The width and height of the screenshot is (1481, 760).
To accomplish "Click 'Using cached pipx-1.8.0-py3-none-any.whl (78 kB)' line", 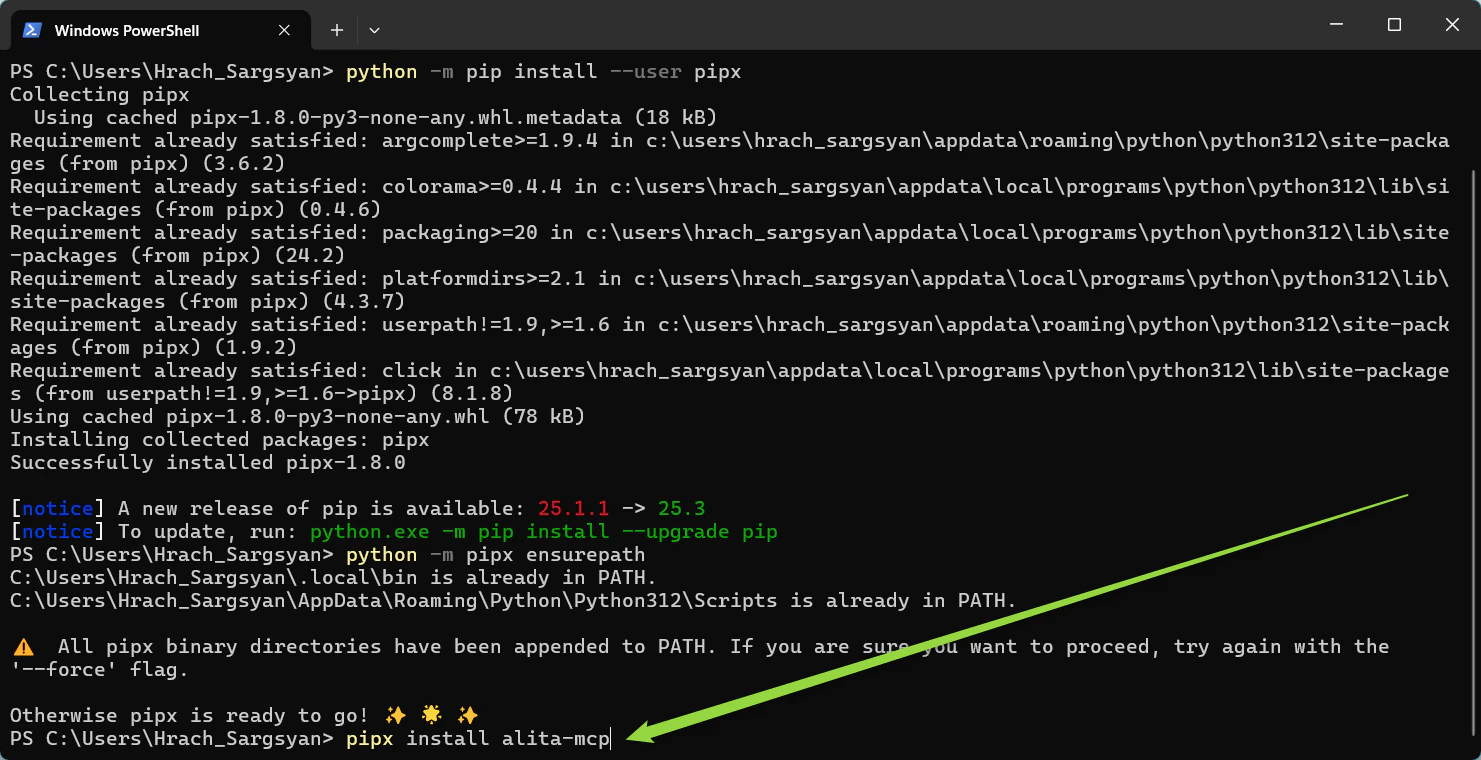I will [298, 416].
